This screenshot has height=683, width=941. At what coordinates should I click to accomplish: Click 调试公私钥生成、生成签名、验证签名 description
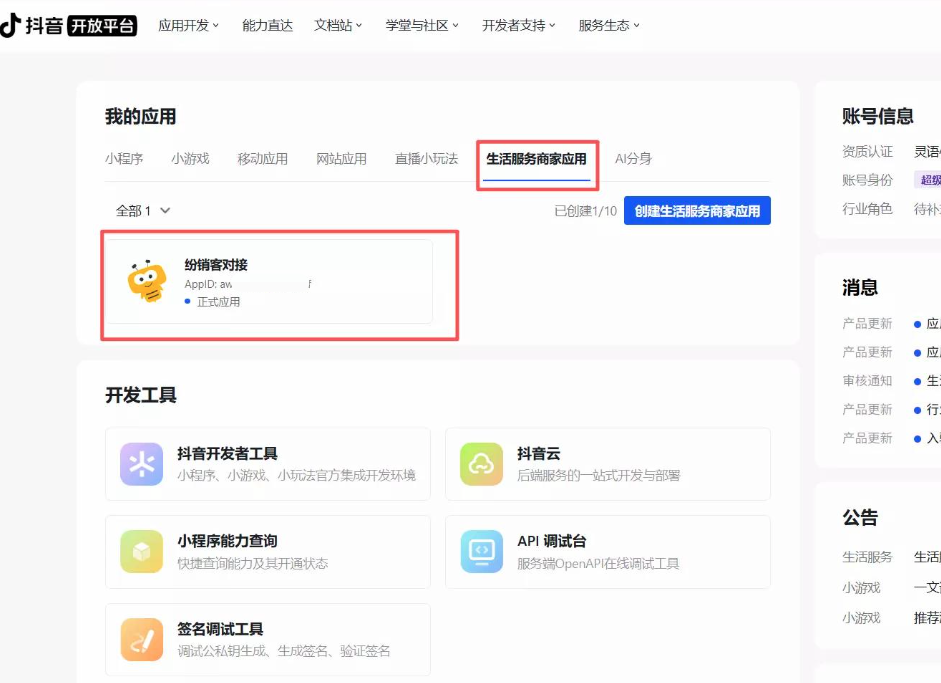tap(283, 651)
